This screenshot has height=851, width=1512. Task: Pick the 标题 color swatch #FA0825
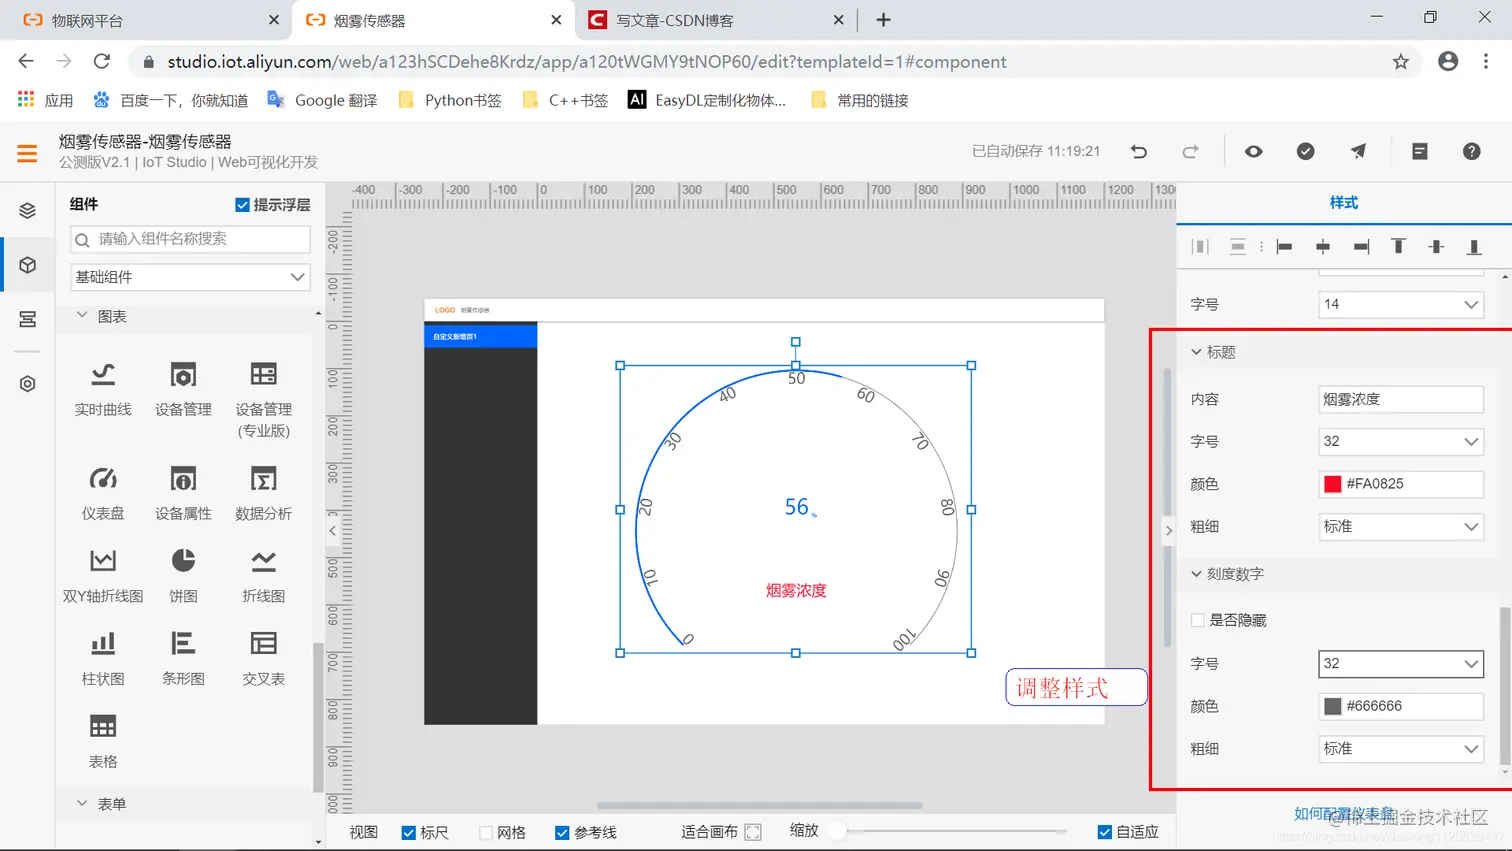click(1332, 484)
